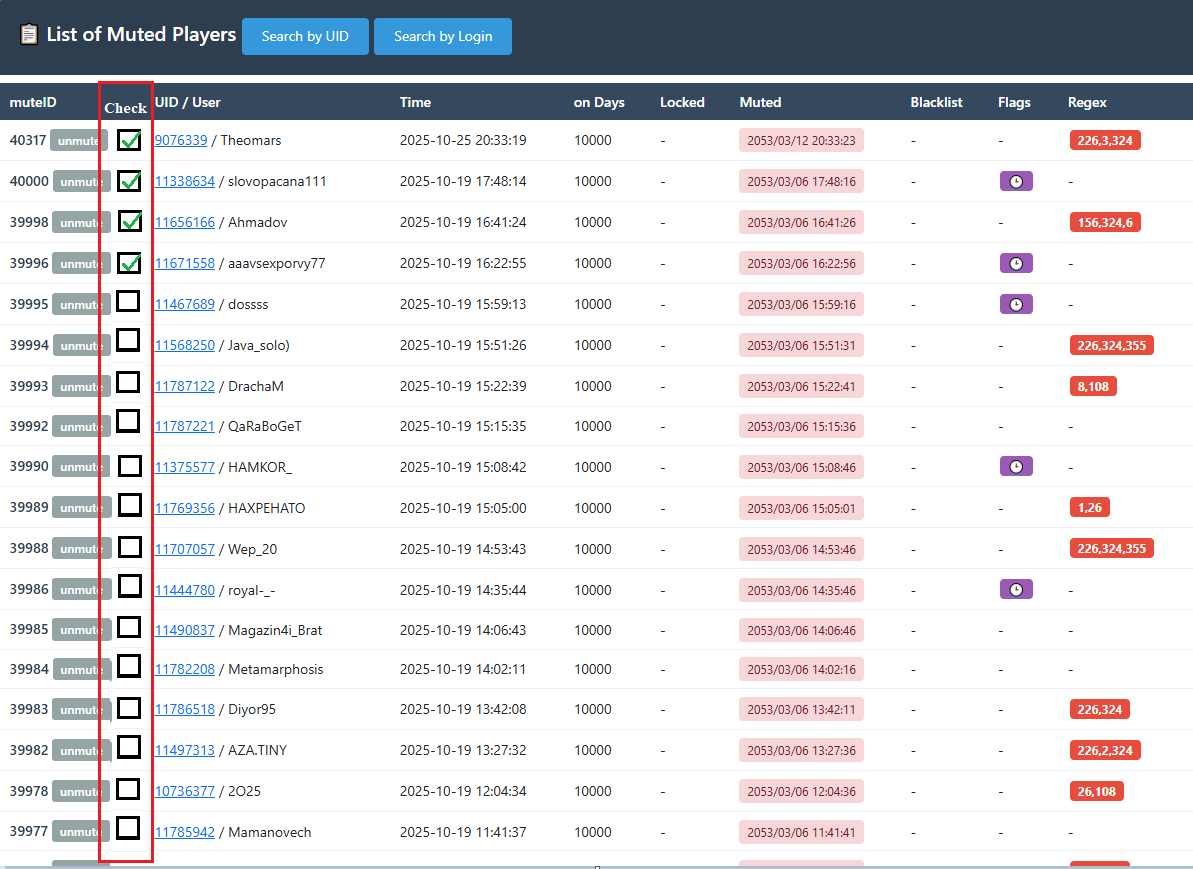Click the clock flag icon for royal-_-

point(1016,589)
